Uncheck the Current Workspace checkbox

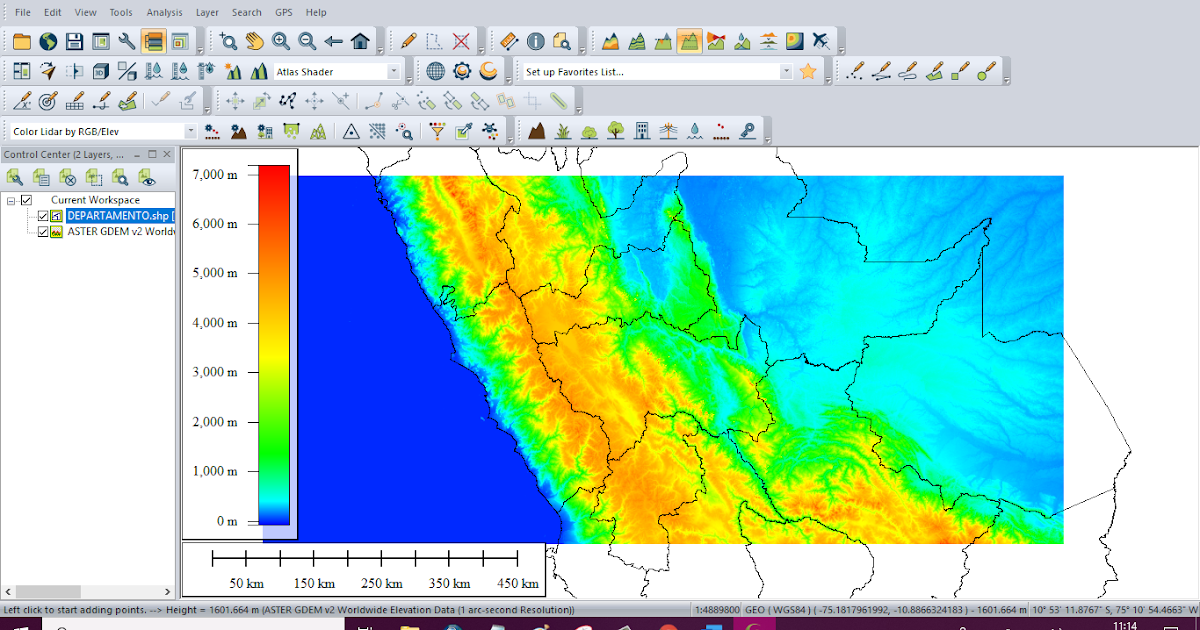[x=25, y=200]
